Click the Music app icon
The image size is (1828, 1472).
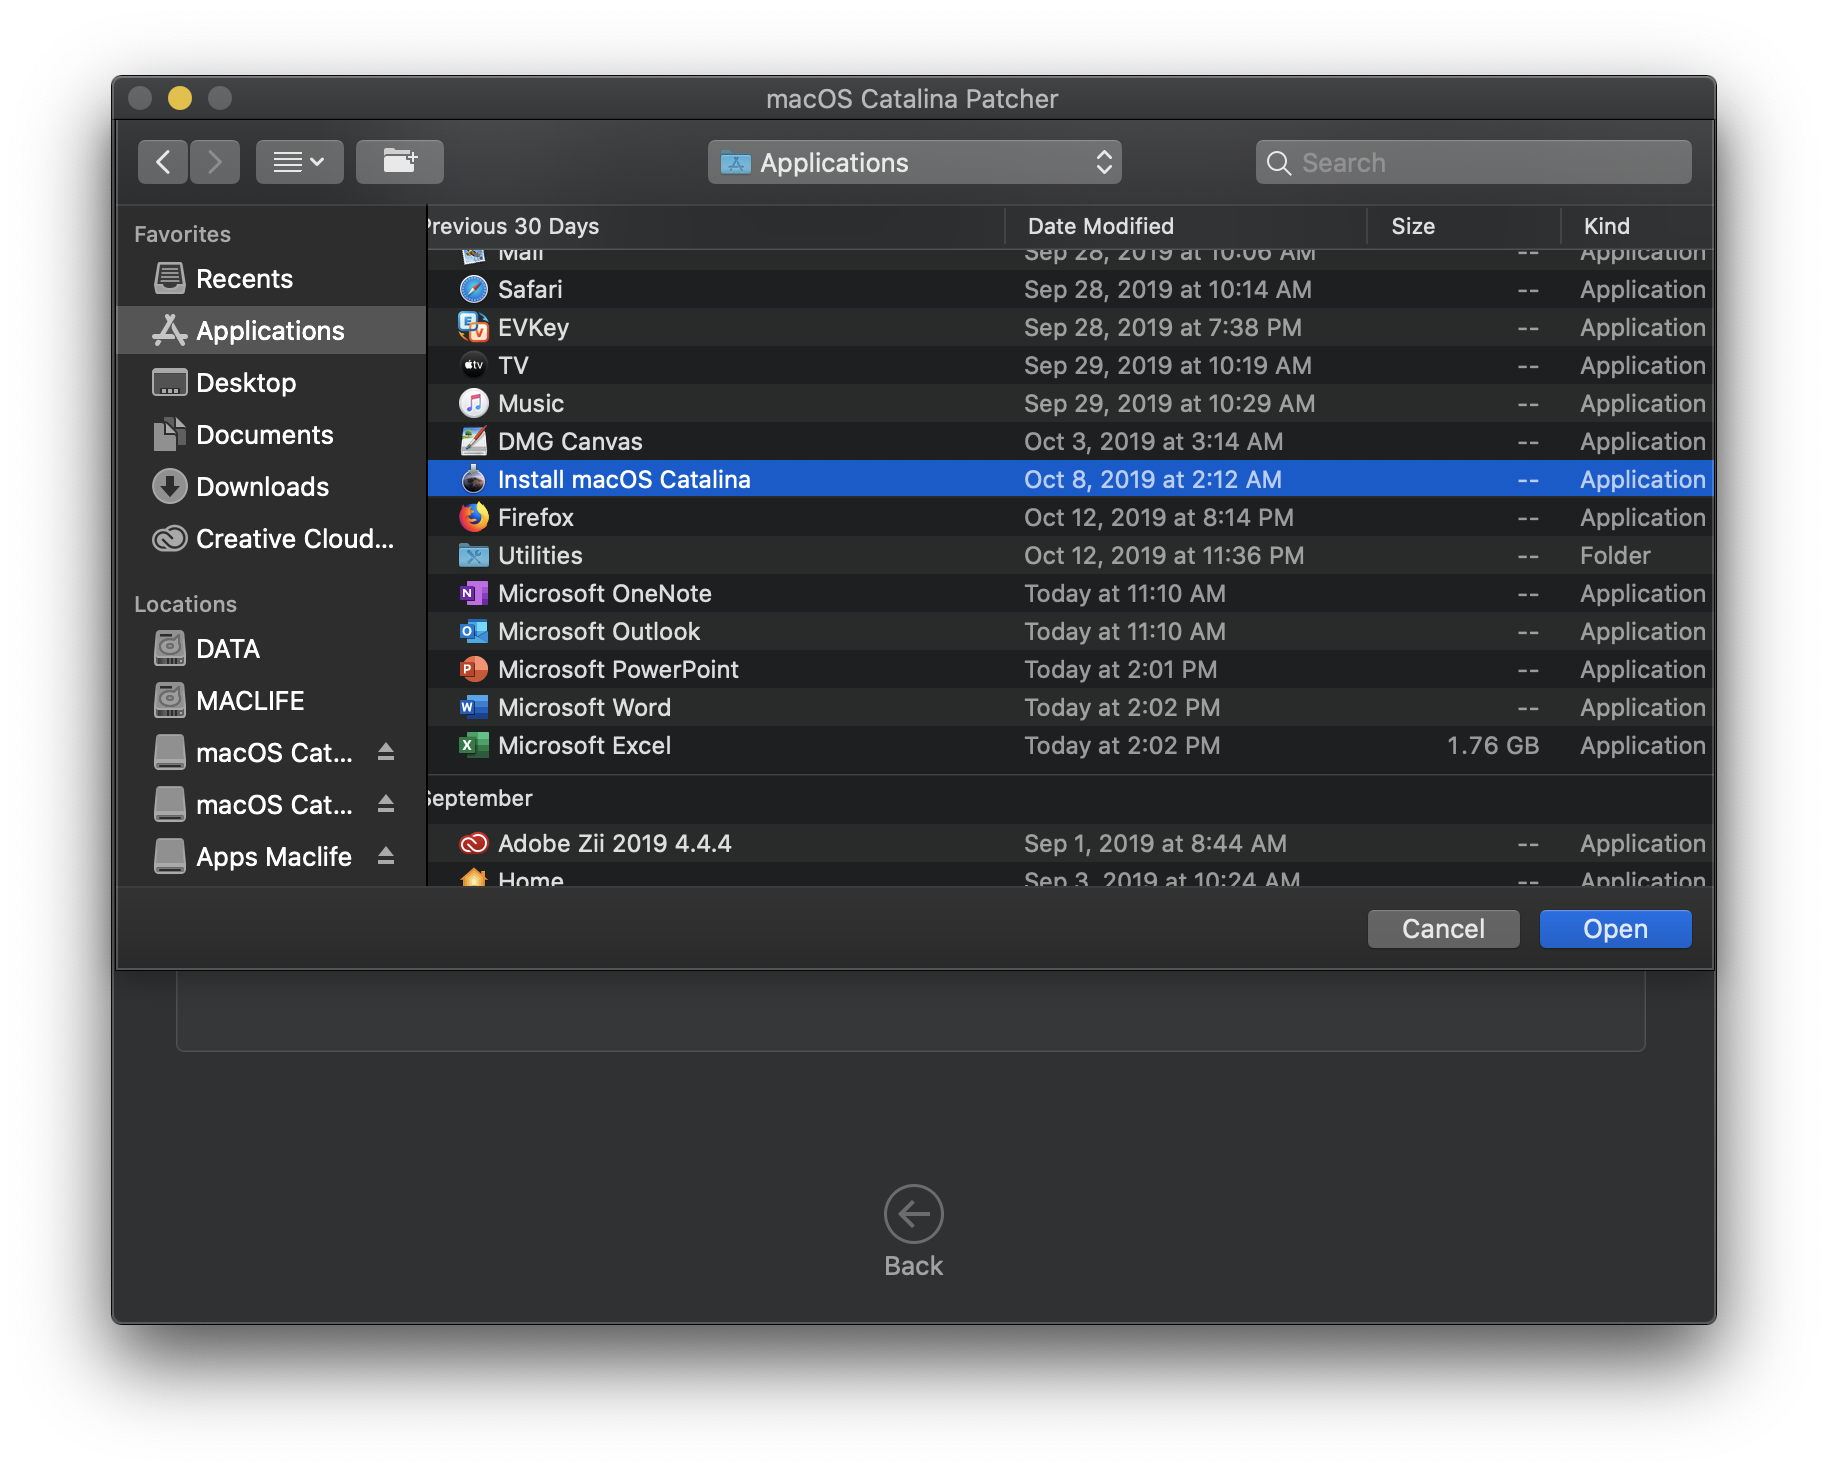pos(474,403)
